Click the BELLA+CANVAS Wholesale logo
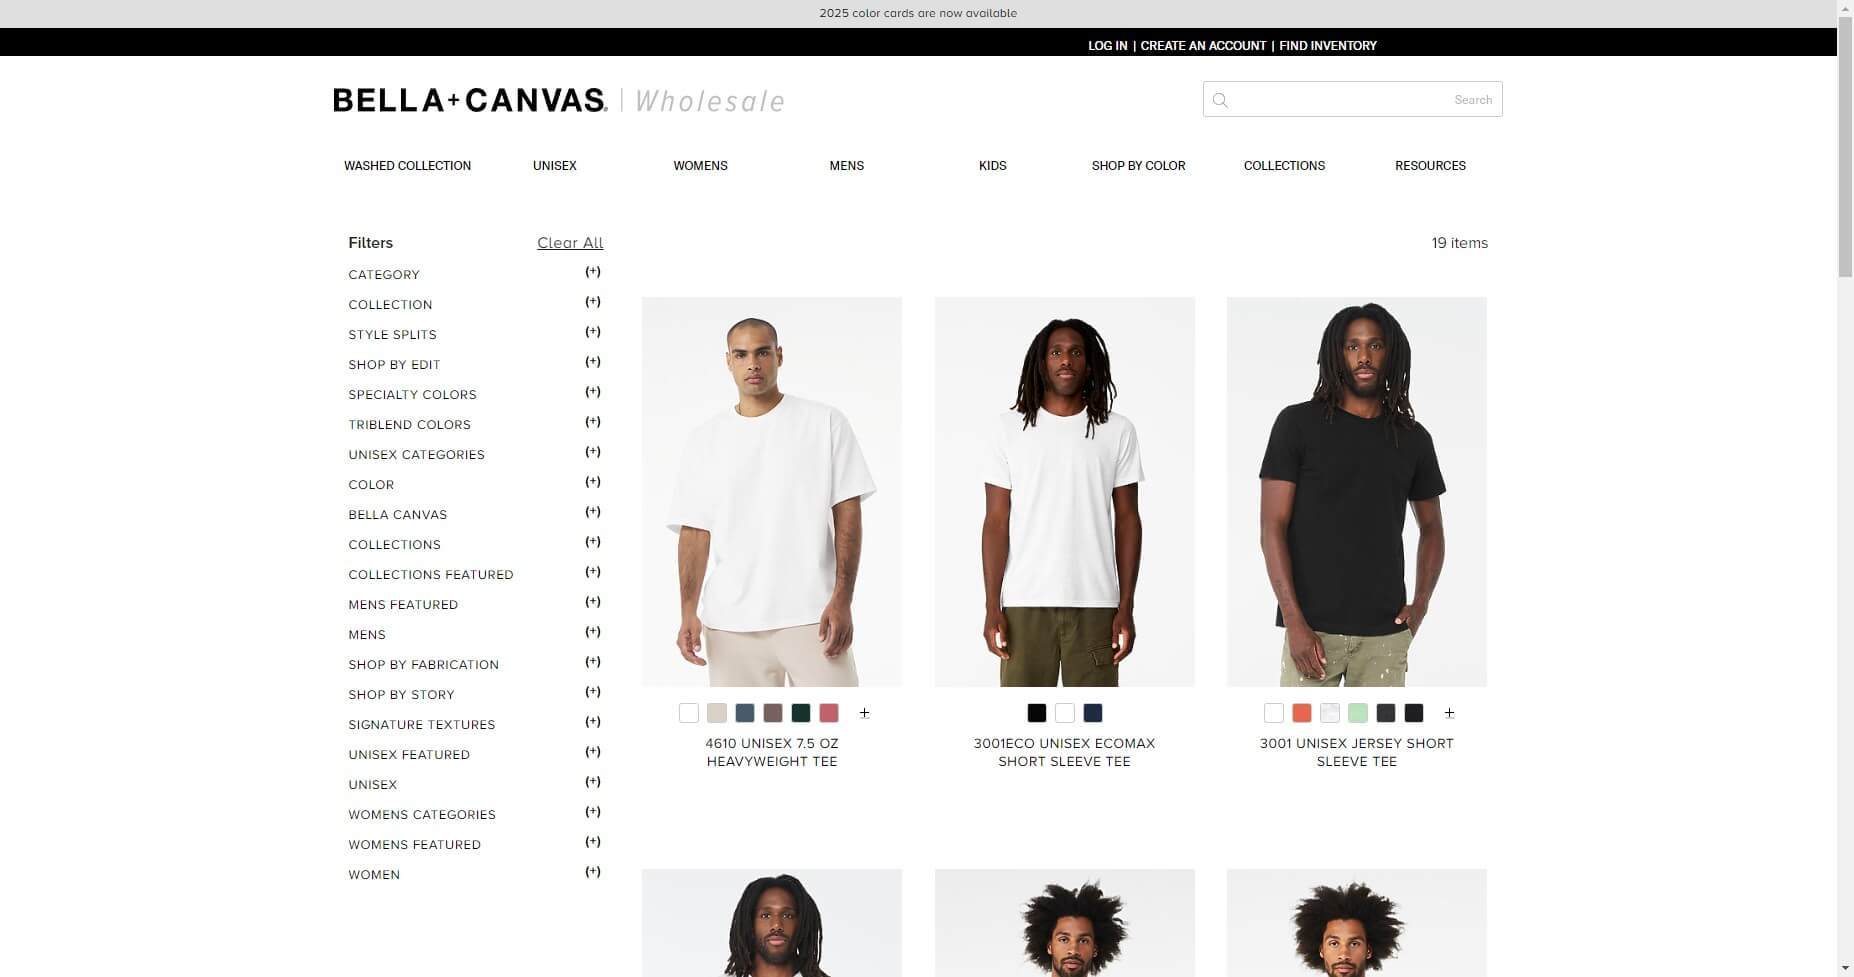The height and width of the screenshot is (977, 1854). click(x=559, y=101)
